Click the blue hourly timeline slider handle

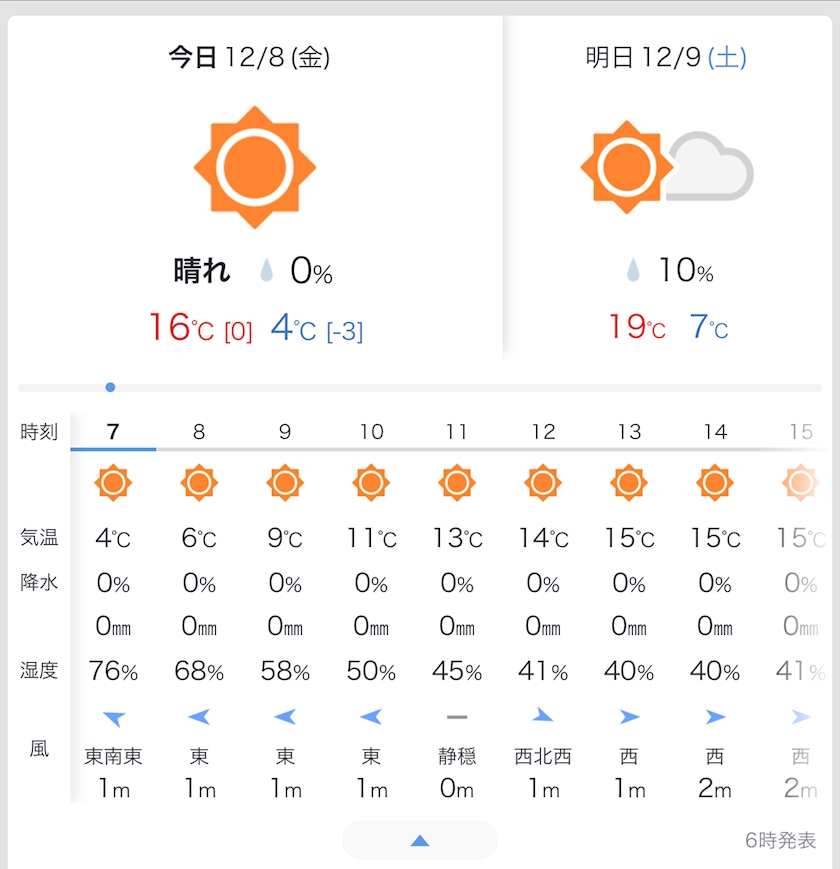pos(110,387)
